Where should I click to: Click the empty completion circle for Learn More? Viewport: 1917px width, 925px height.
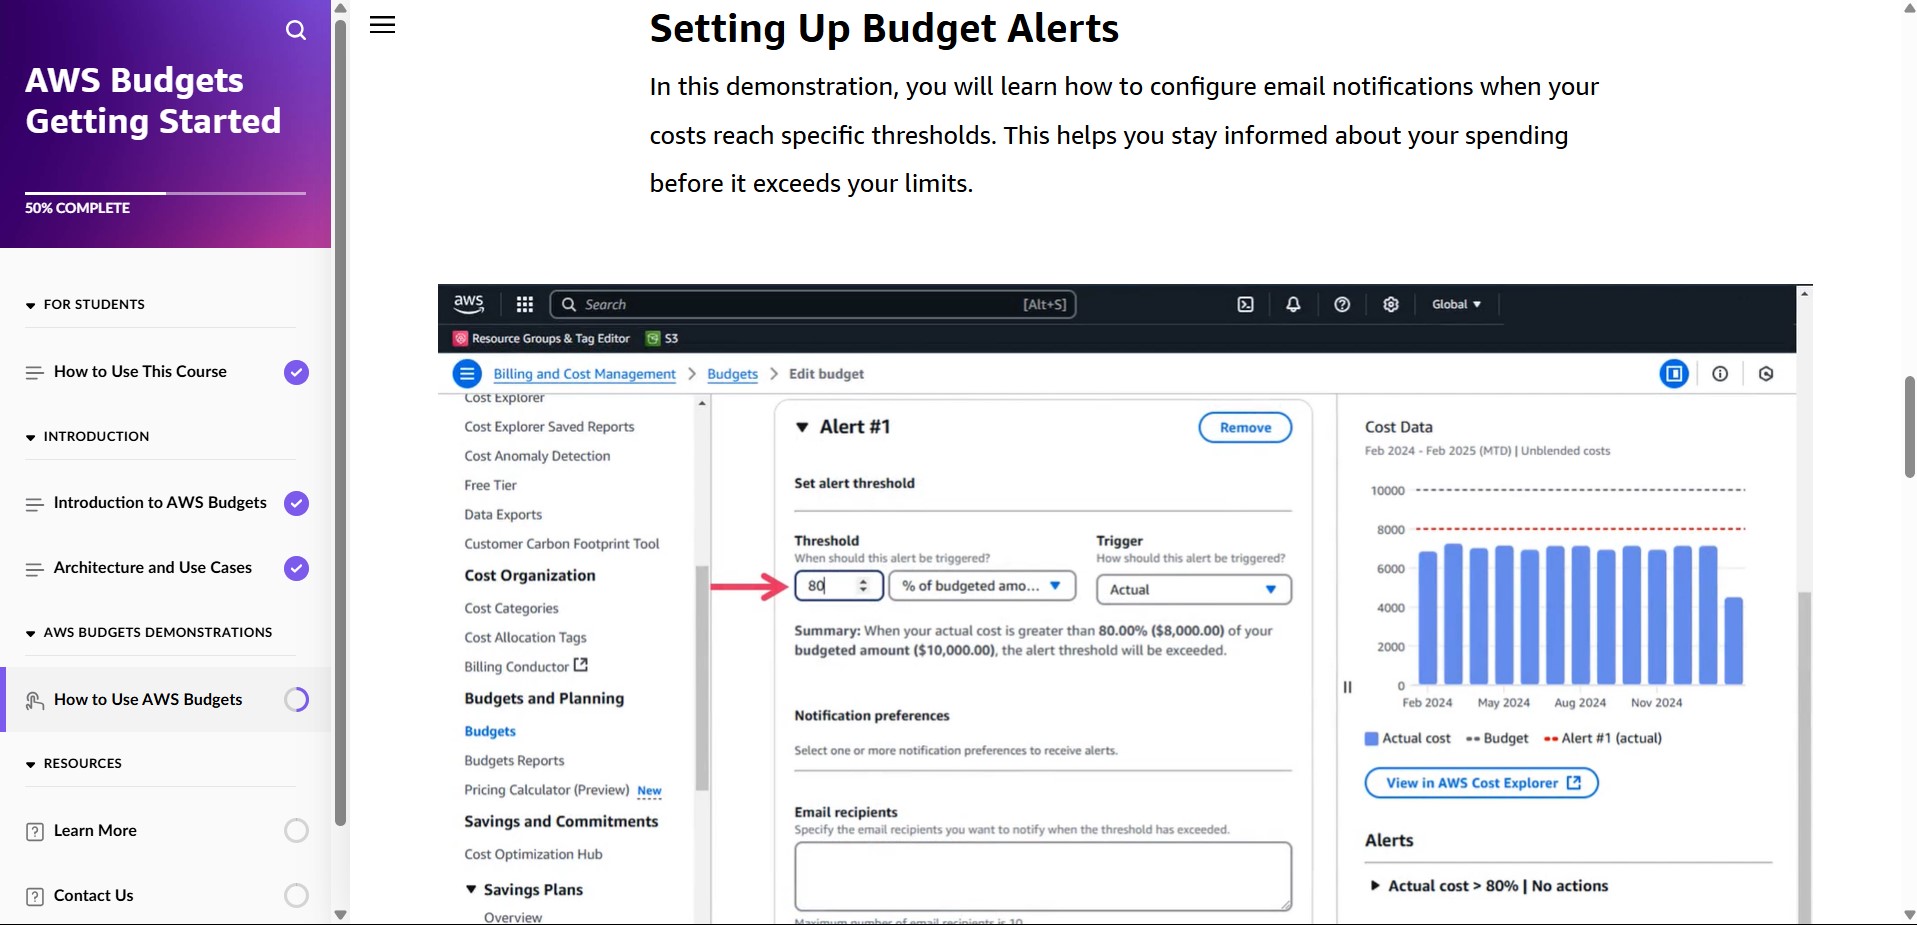pos(296,830)
